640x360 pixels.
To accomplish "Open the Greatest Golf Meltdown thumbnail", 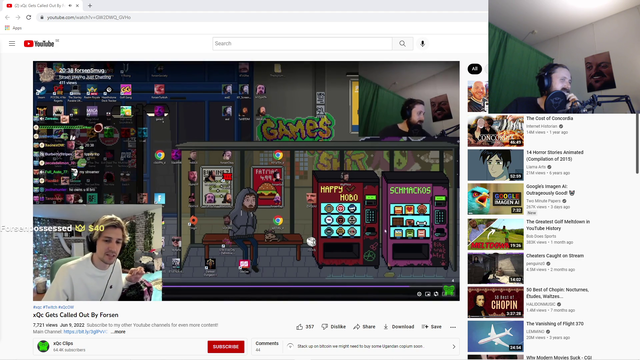I will pyautogui.click(x=496, y=233).
